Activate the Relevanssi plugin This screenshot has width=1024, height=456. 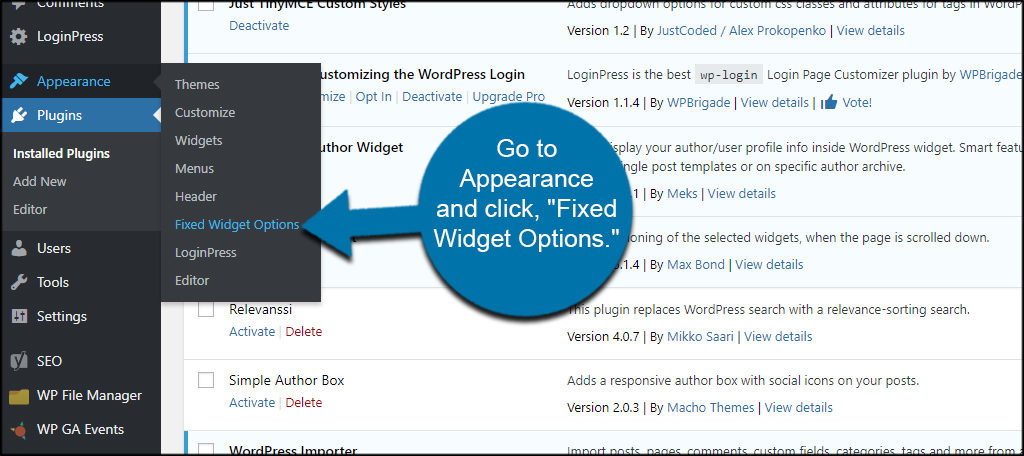pyautogui.click(x=252, y=332)
